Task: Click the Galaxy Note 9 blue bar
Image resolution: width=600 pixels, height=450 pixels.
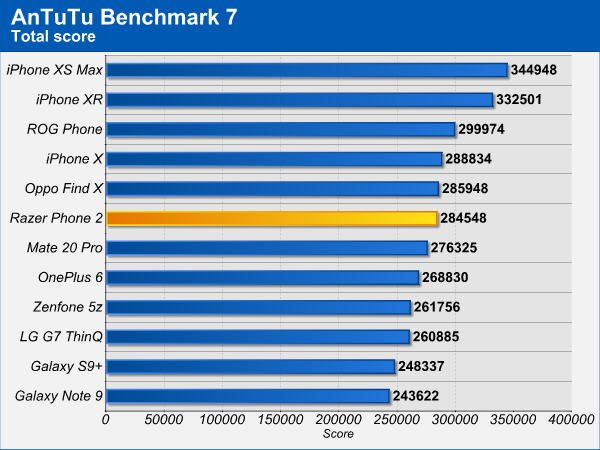Action: point(248,396)
